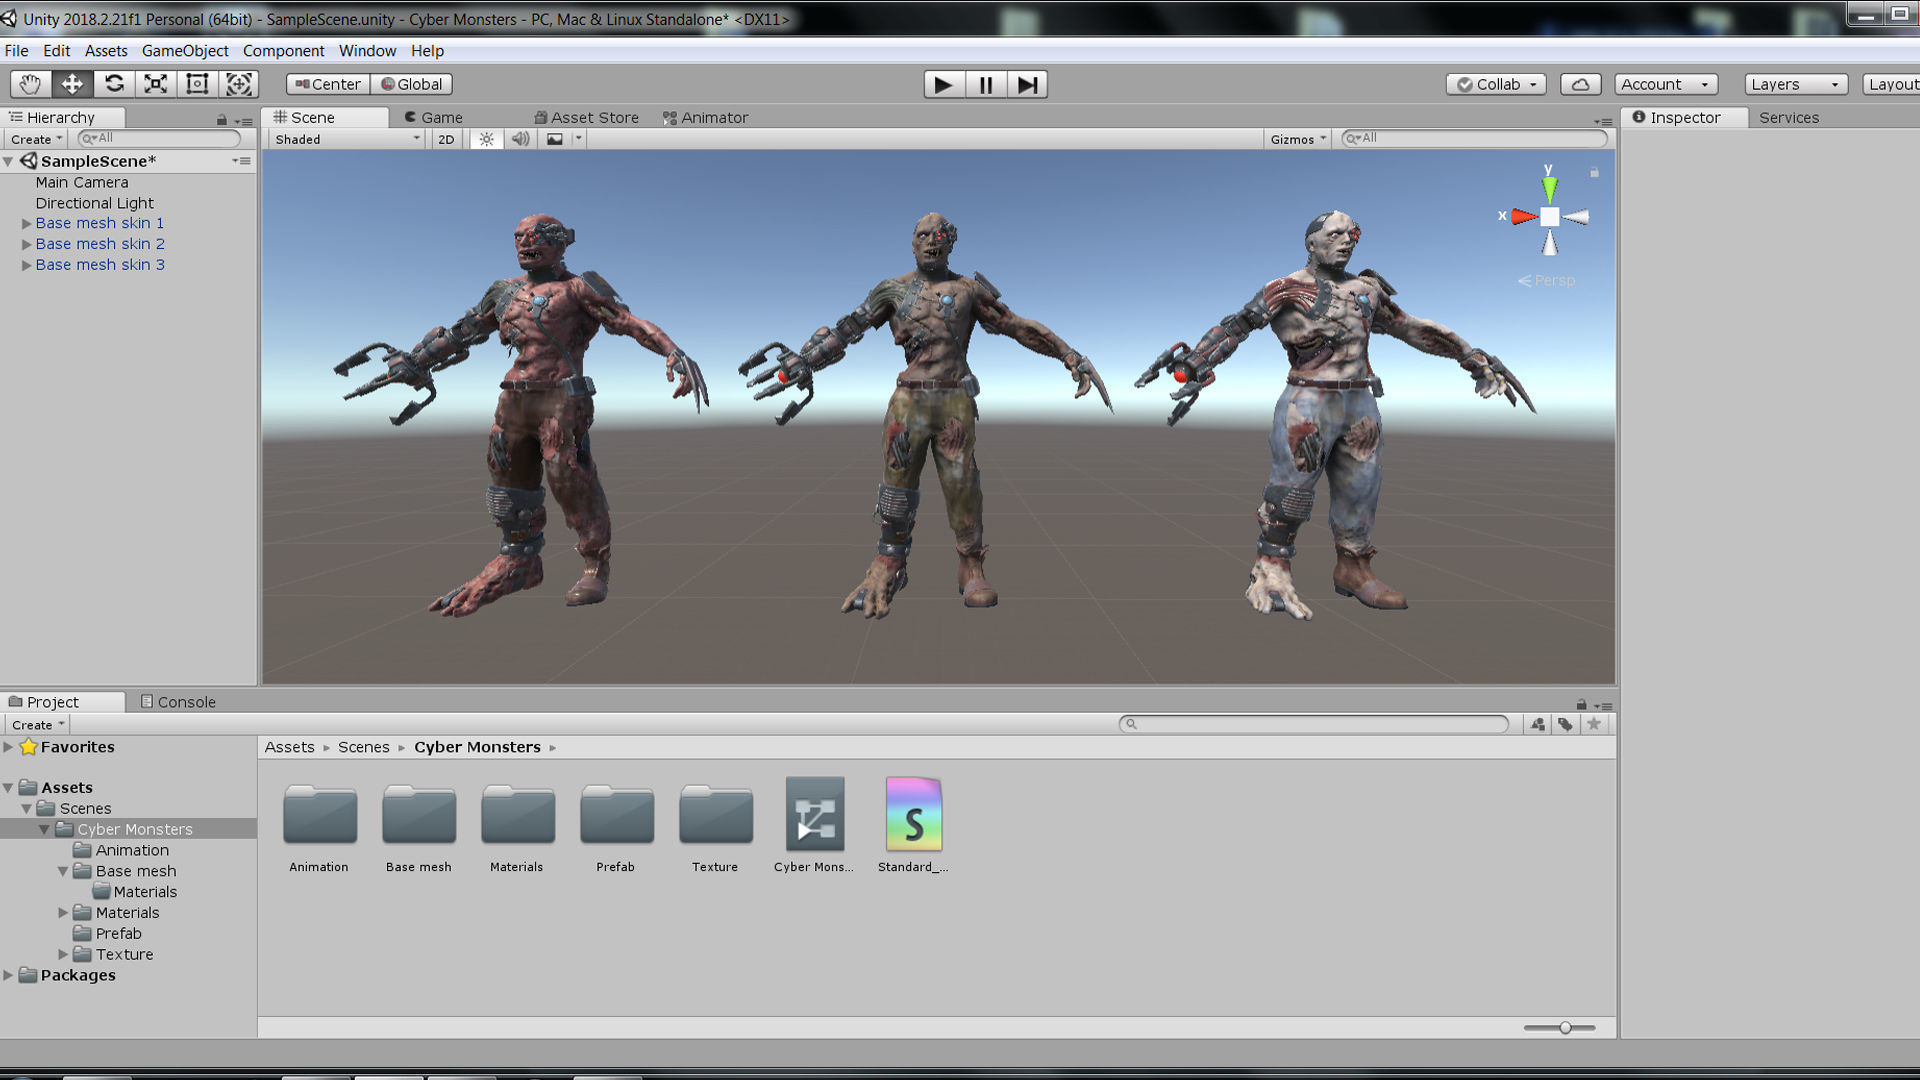Open the Base mesh folder thumbnail
The height and width of the screenshot is (1080, 1920).
click(x=418, y=814)
